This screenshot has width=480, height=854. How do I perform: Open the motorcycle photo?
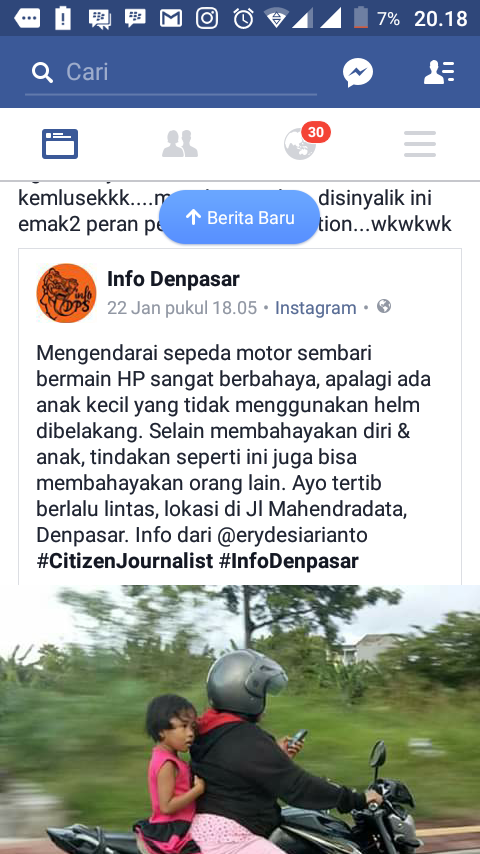point(240,719)
